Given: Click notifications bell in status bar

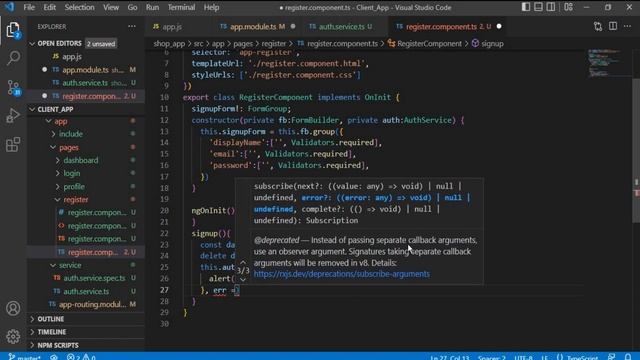Looking at the screenshot, I should pos(628,357).
